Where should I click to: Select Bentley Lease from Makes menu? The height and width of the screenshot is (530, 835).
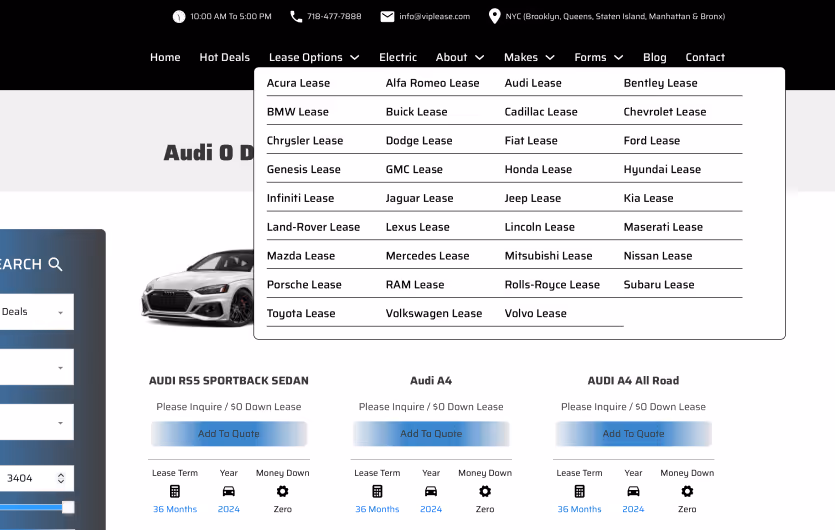tap(660, 83)
